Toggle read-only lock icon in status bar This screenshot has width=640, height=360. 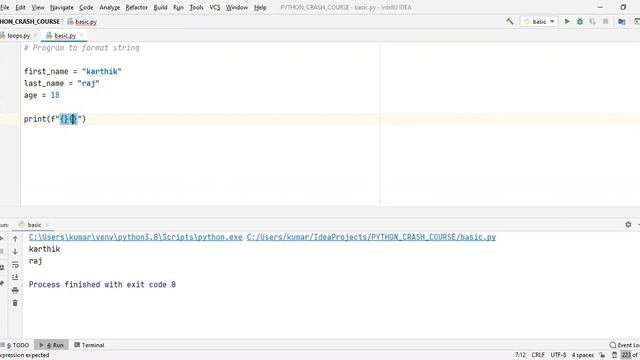(x=602, y=355)
